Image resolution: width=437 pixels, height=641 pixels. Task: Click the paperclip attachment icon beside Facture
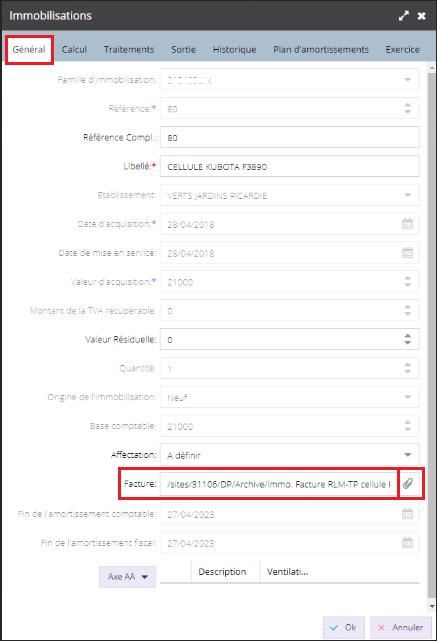tap(408, 484)
